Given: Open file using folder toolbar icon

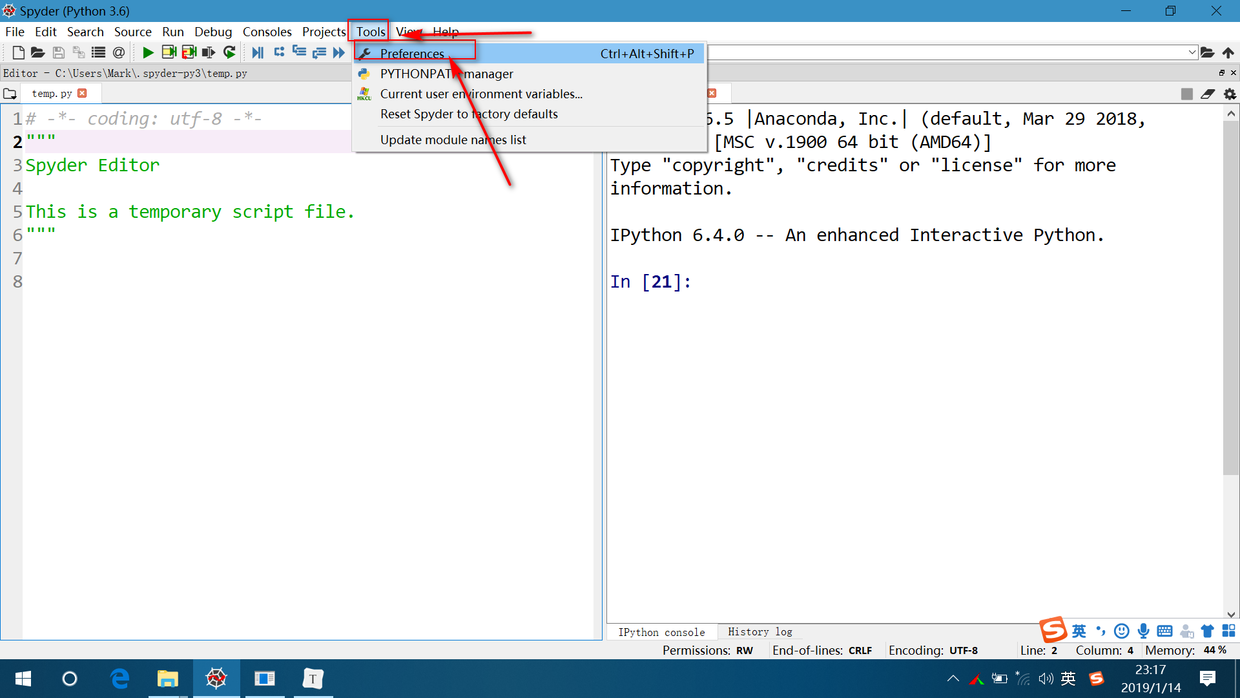Looking at the screenshot, I should pyautogui.click(x=38, y=52).
